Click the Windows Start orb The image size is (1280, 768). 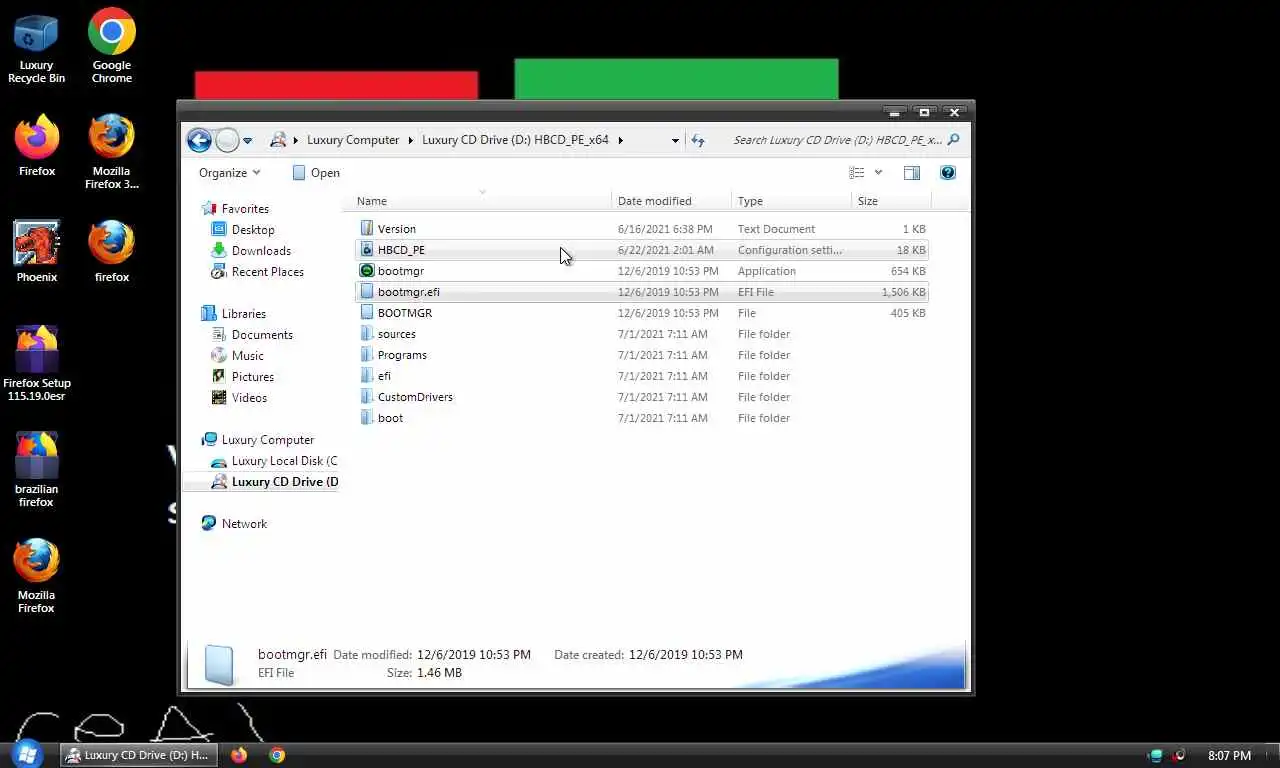[27, 755]
